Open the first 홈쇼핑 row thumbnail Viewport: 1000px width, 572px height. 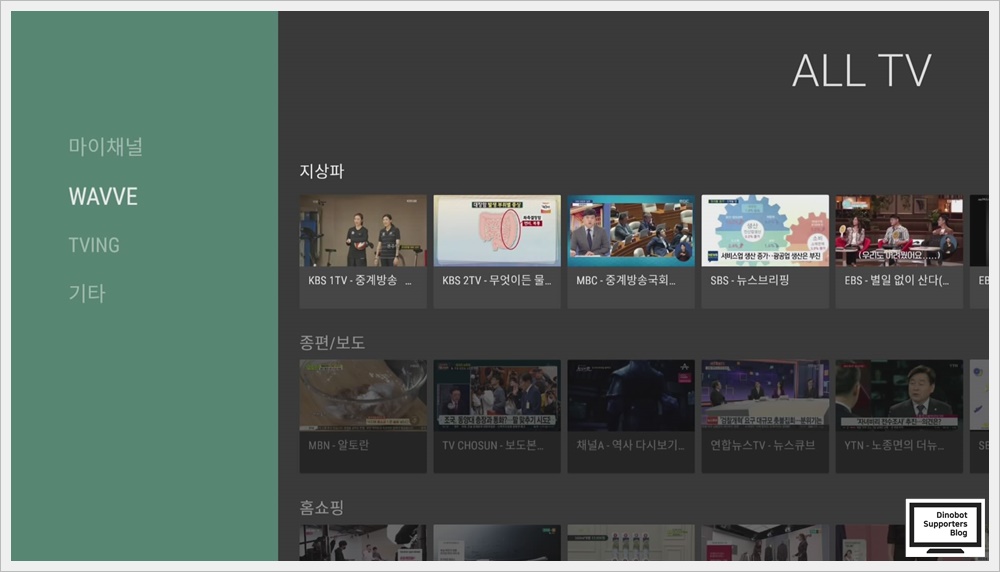coord(363,543)
